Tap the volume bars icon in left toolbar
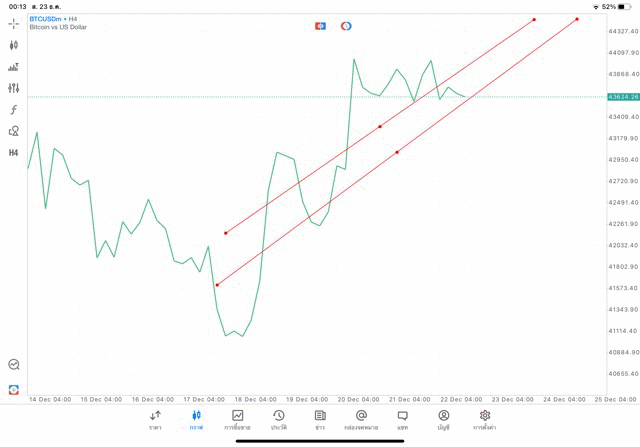Viewport: 640px width, 447px height. click(13, 67)
